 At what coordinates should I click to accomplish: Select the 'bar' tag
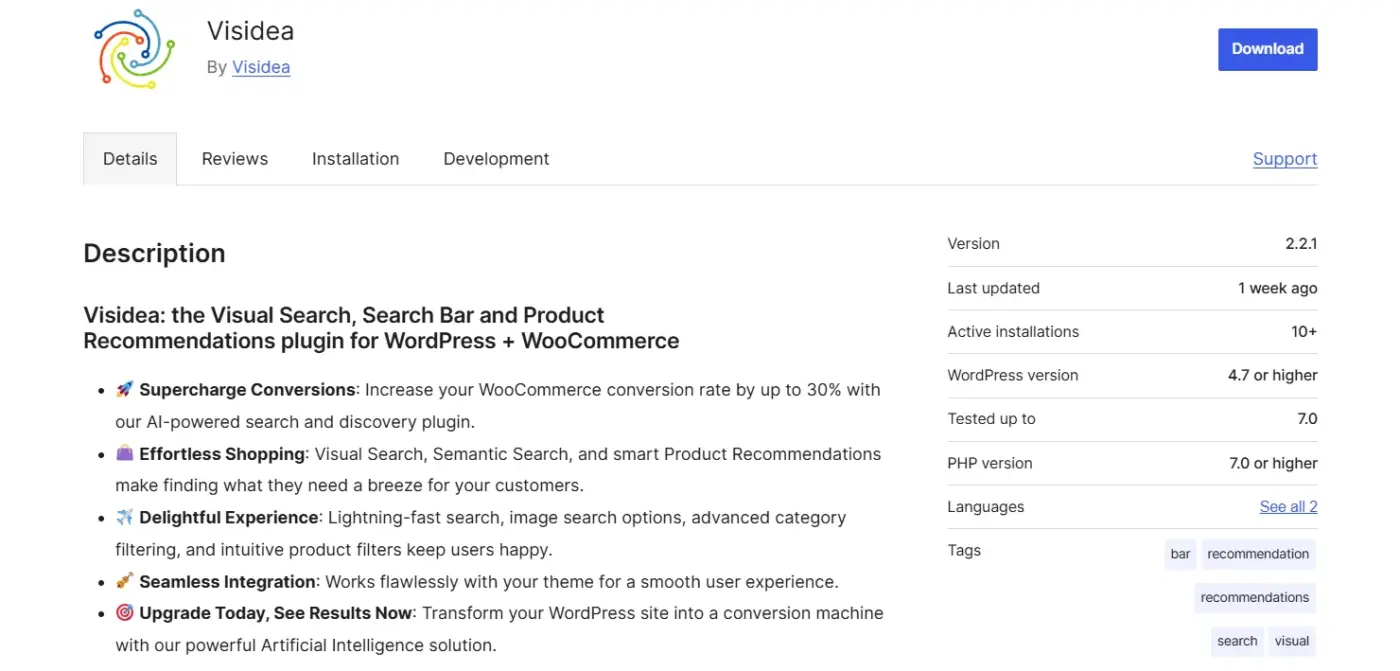point(1181,554)
